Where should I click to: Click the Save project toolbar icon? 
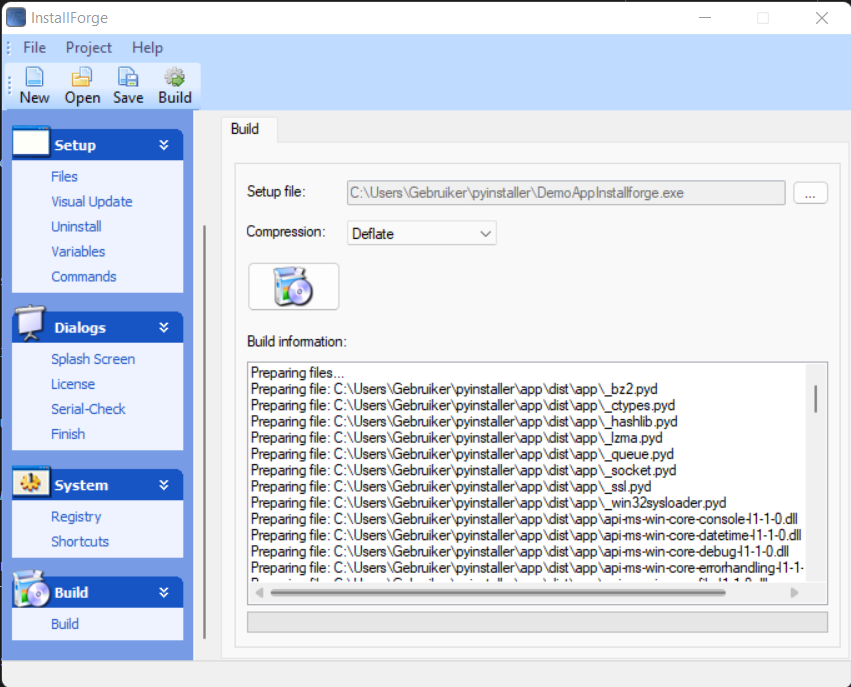pos(128,77)
